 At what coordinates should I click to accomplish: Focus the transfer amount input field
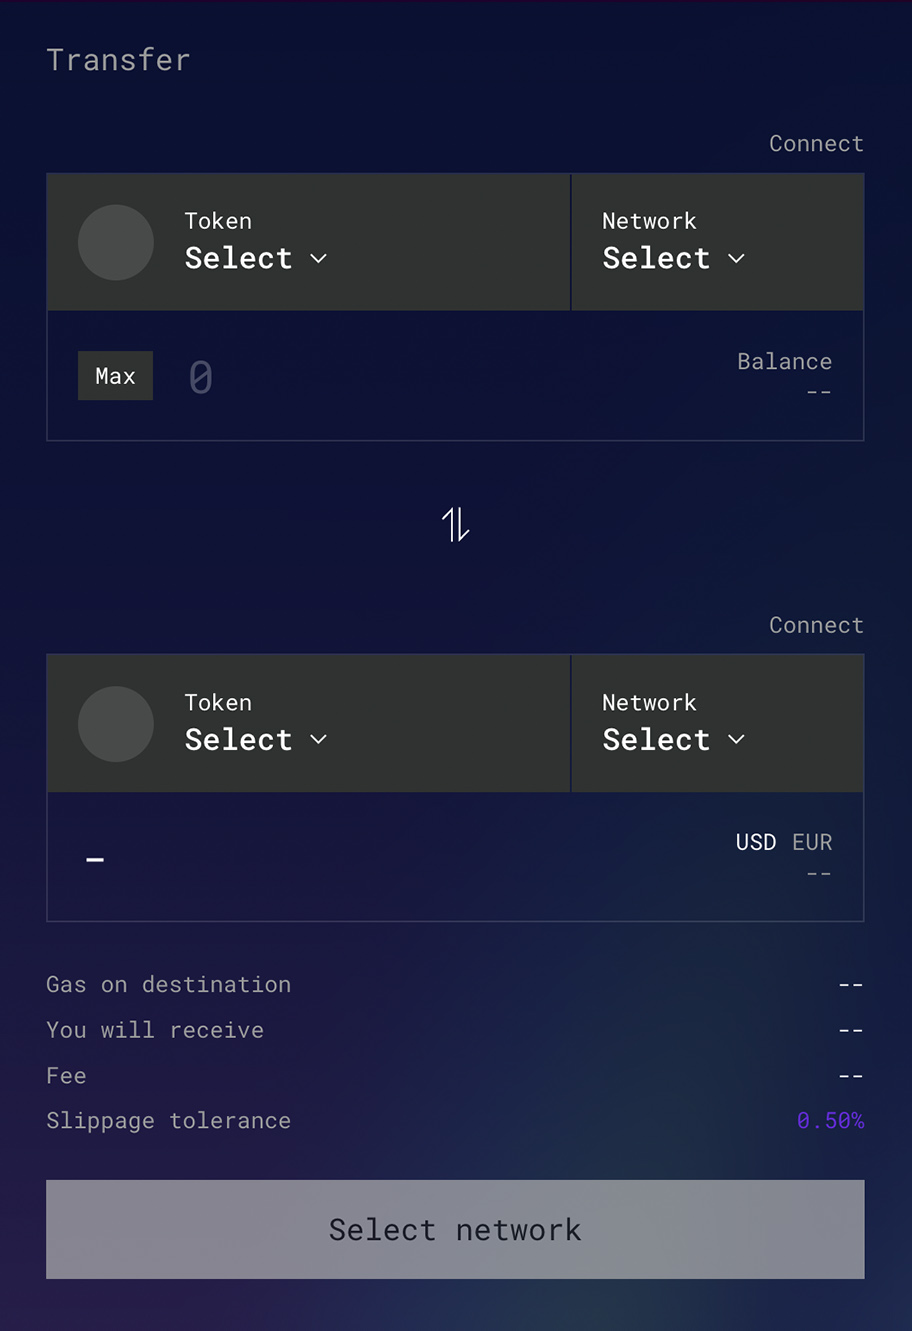coord(440,377)
